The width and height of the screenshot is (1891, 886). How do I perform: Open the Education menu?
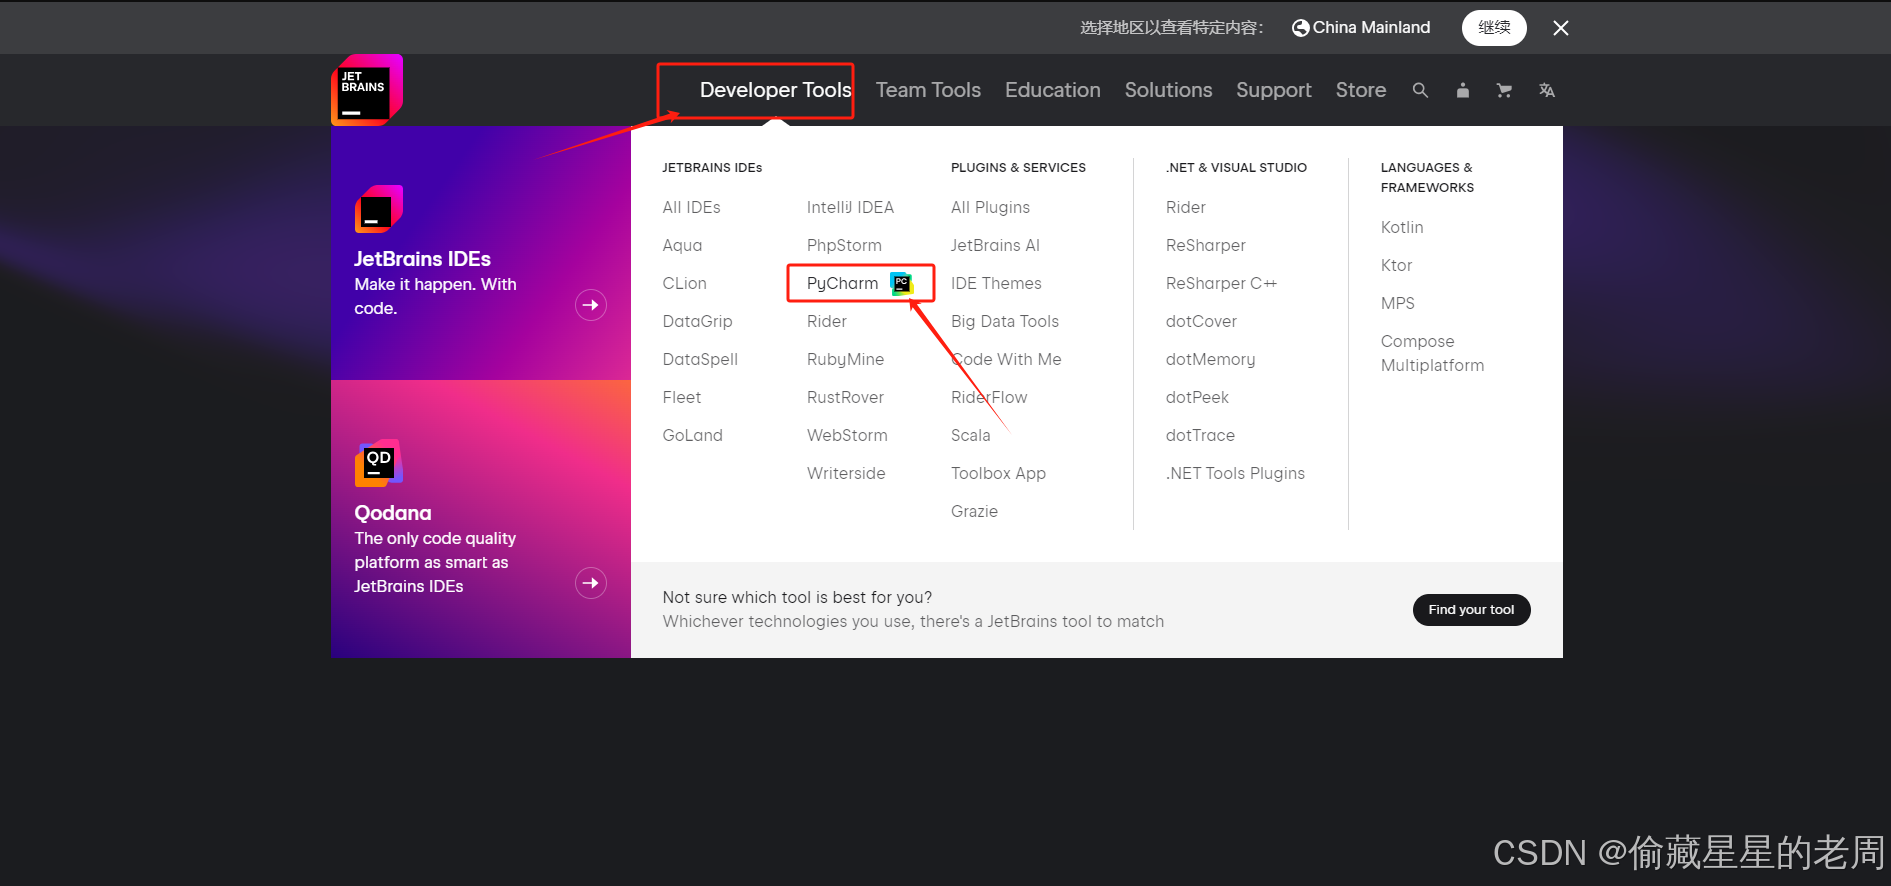1052,90
